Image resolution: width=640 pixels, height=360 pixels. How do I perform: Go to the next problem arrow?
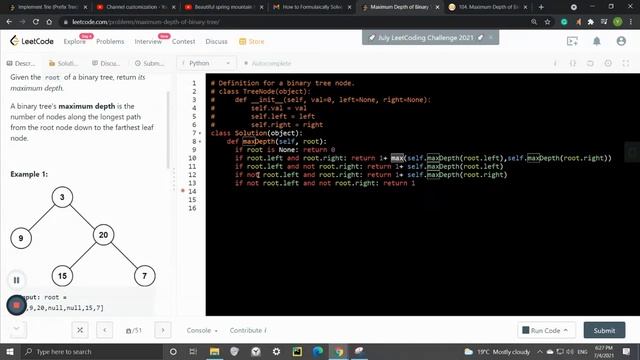(x=163, y=330)
